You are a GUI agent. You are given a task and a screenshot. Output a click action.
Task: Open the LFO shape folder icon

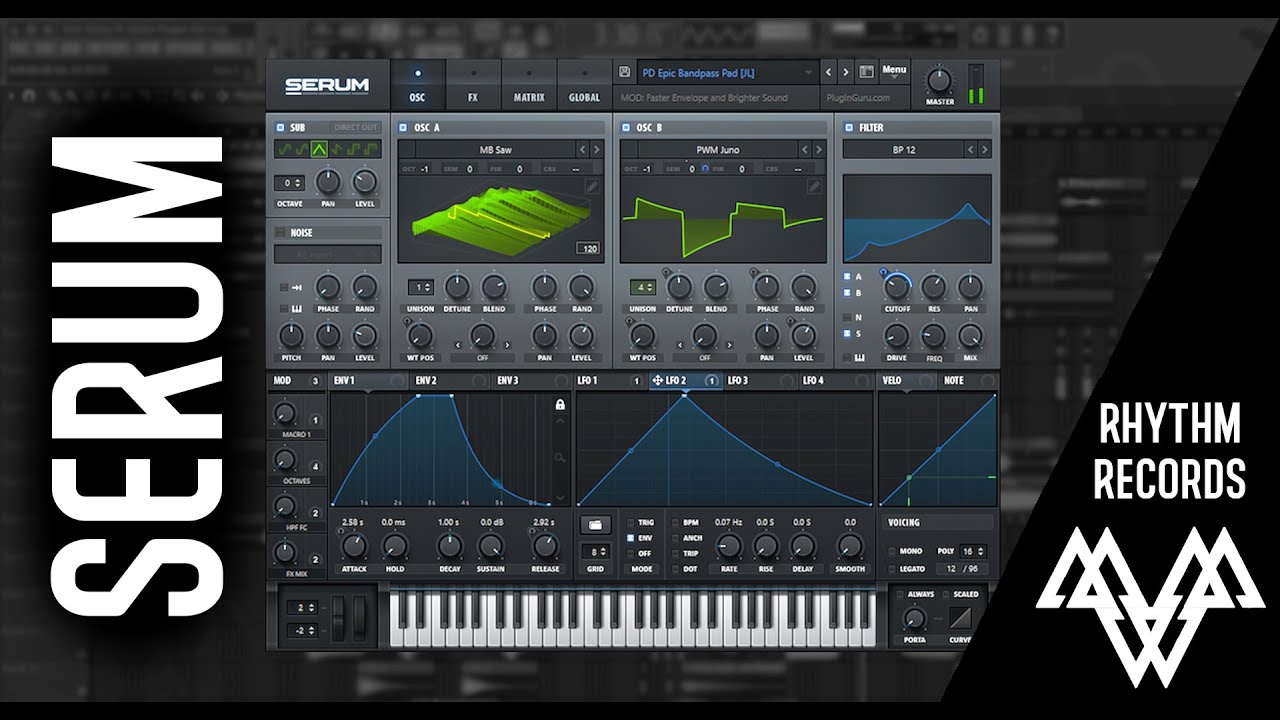point(595,524)
